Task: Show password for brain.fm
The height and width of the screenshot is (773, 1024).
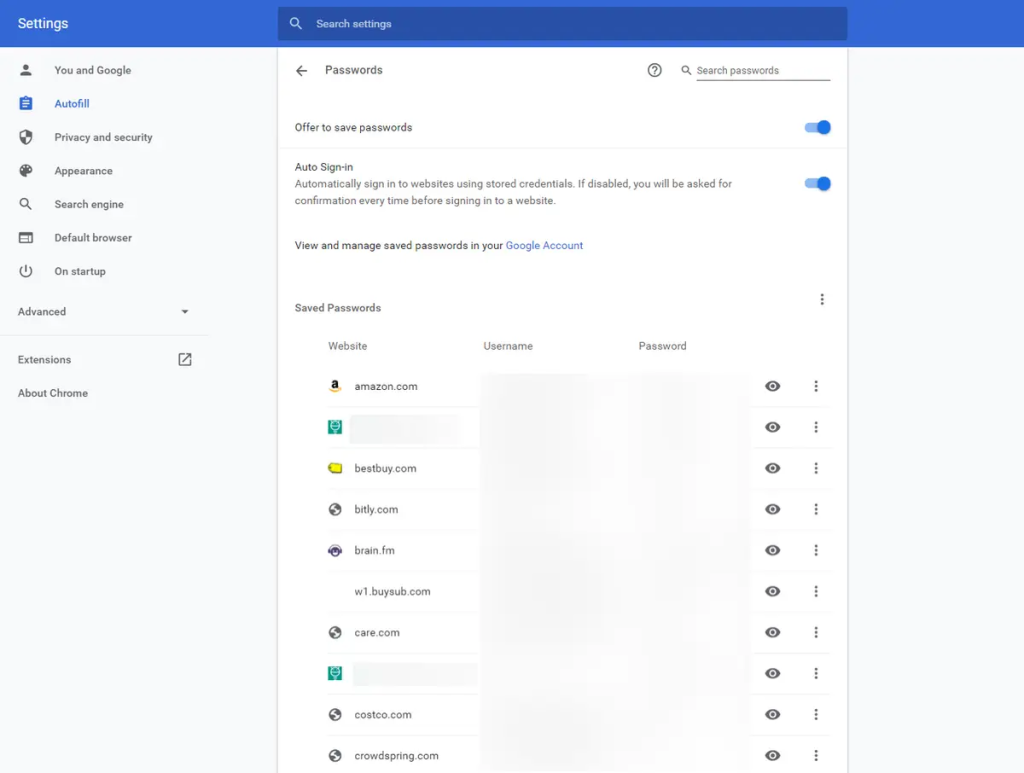Action: (x=773, y=550)
